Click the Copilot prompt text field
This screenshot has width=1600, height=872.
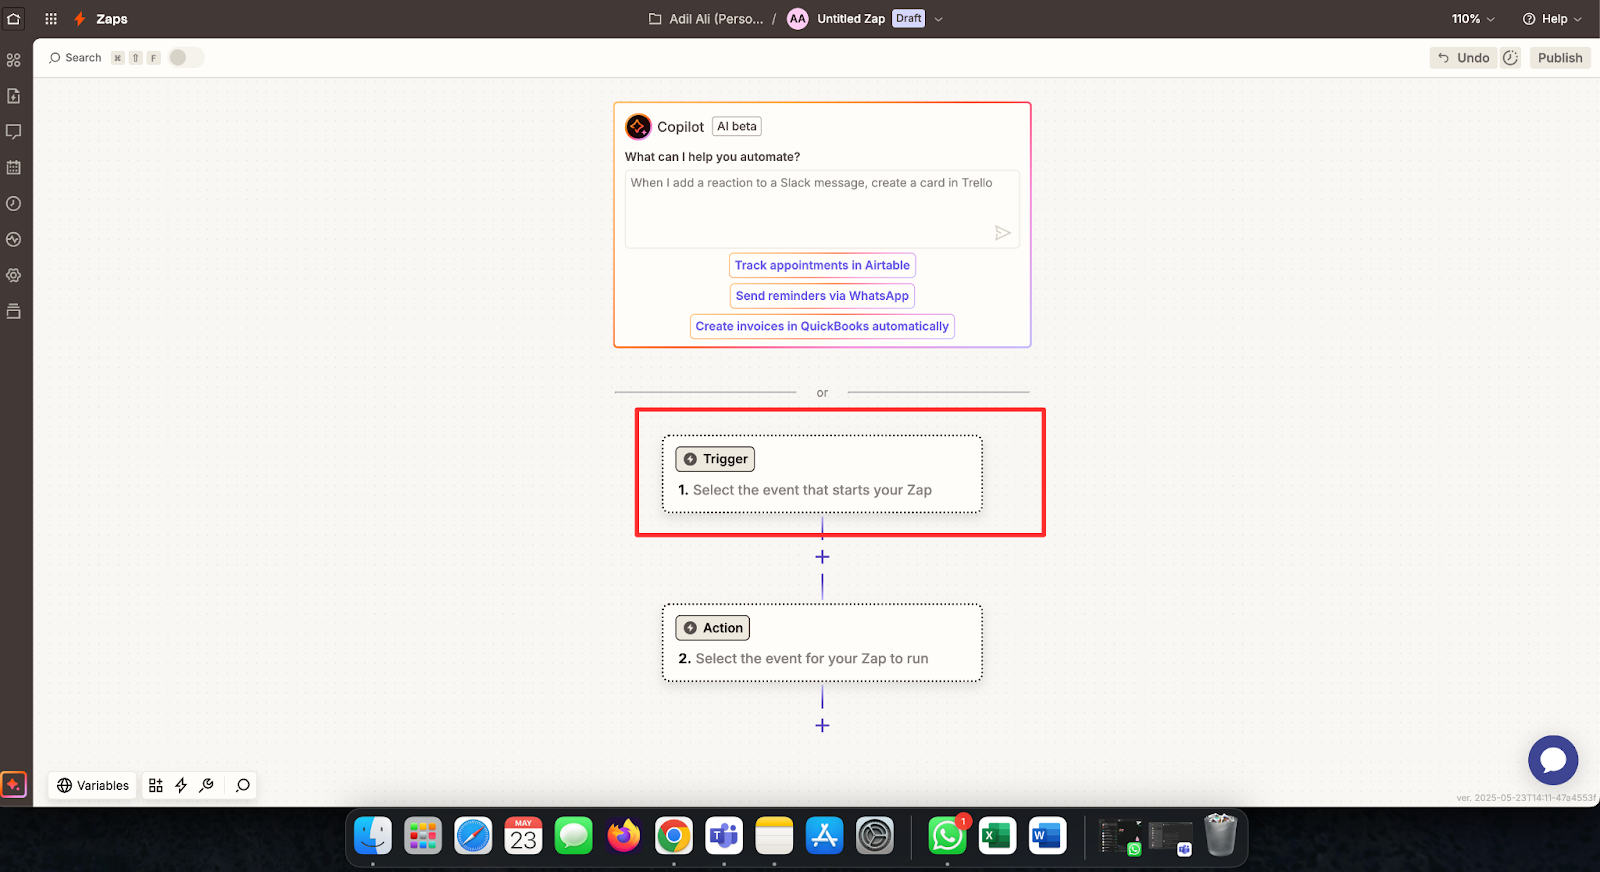pos(822,209)
